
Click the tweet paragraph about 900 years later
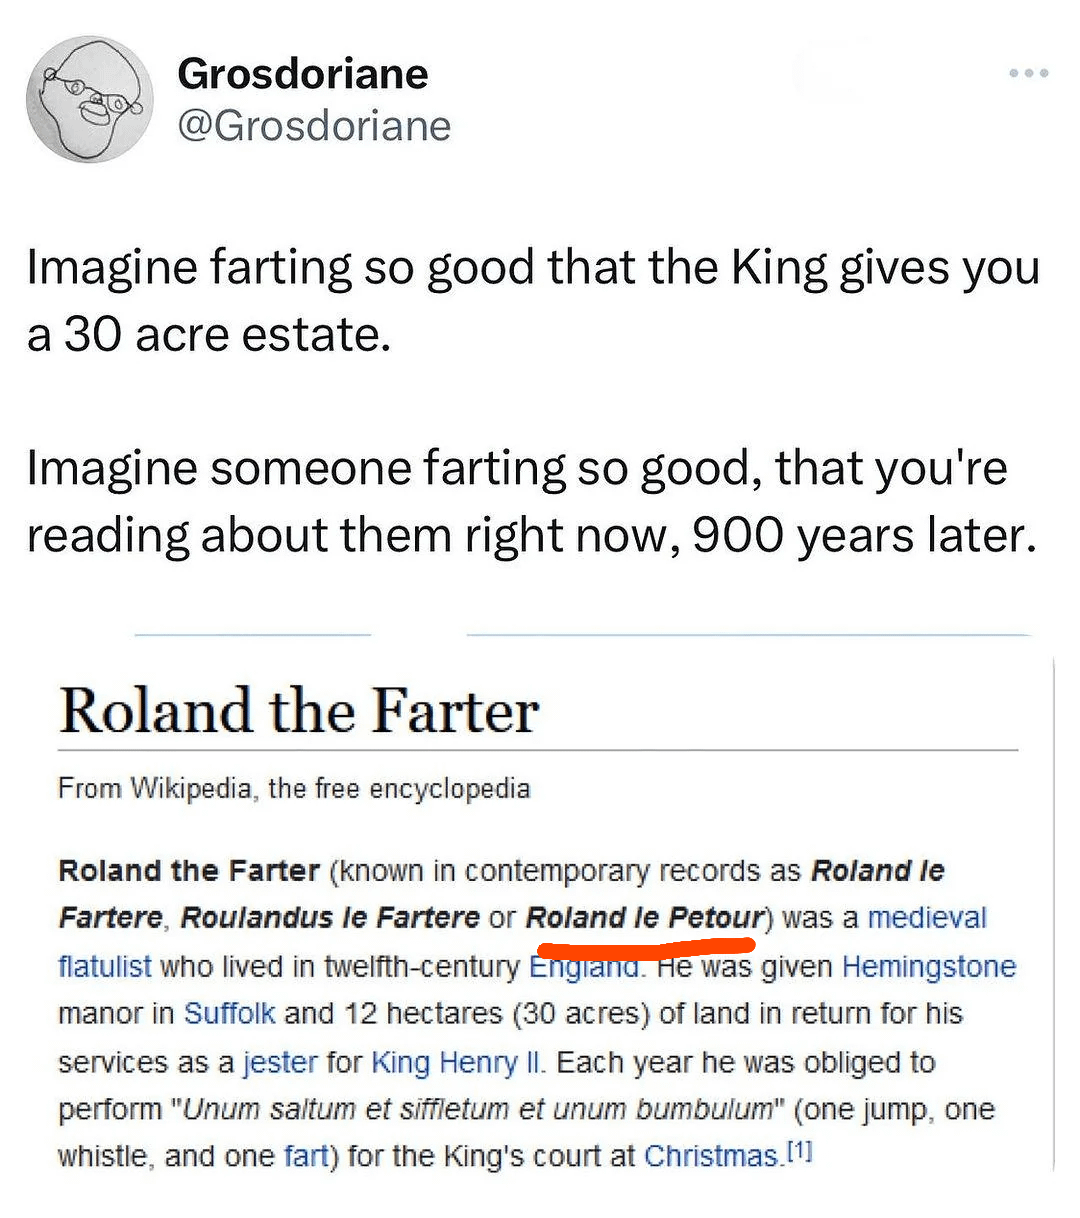pyautogui.click(x=531, y=501)
